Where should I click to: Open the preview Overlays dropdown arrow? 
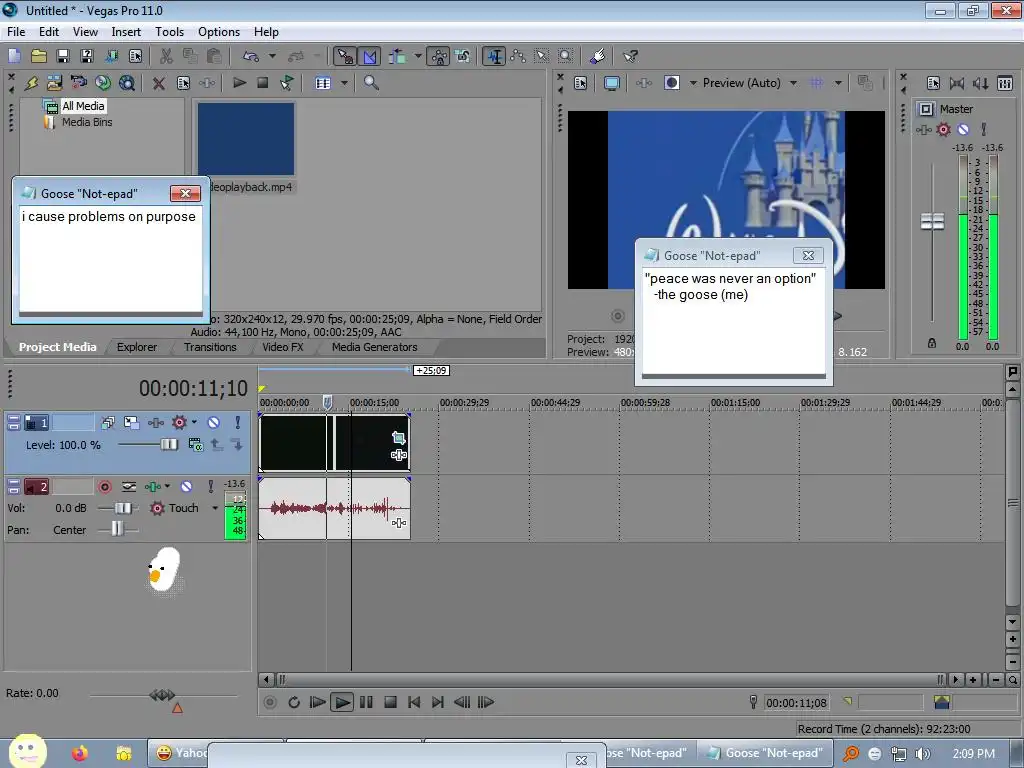point(839,83)
